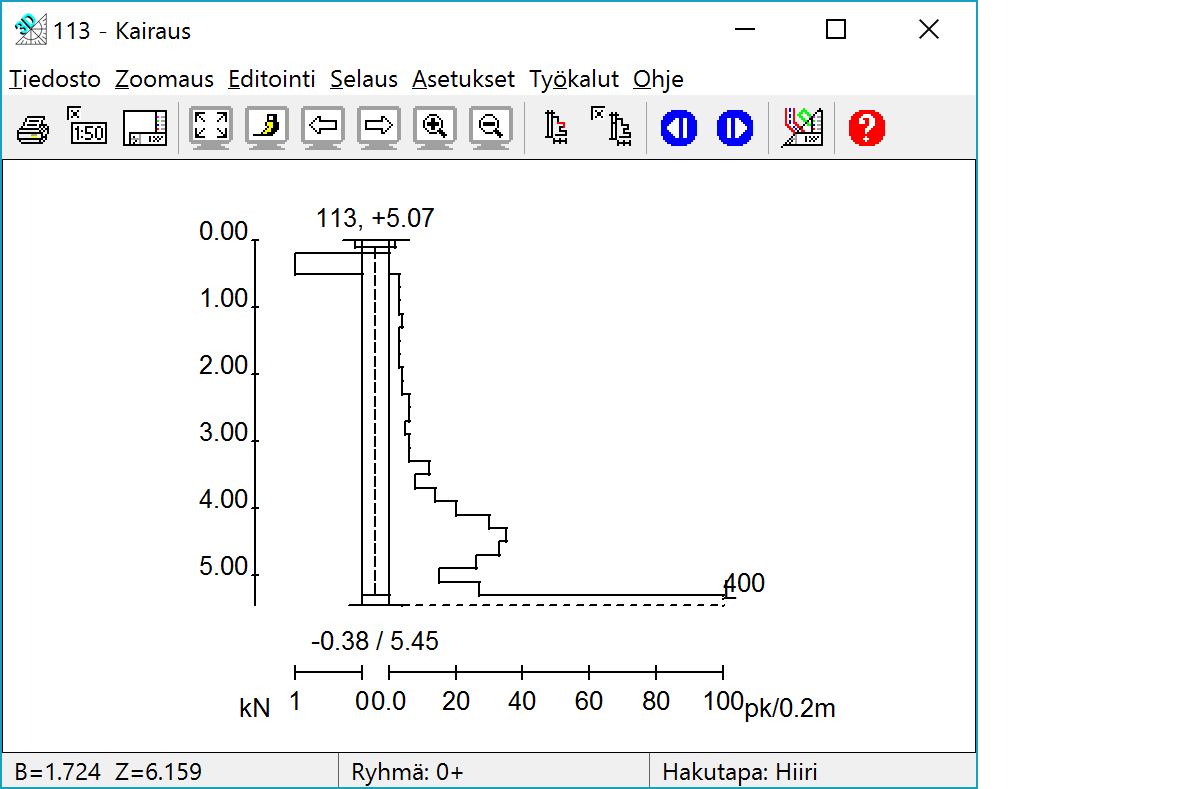Zoom in with the magnifier plus icon

[435, 128]
